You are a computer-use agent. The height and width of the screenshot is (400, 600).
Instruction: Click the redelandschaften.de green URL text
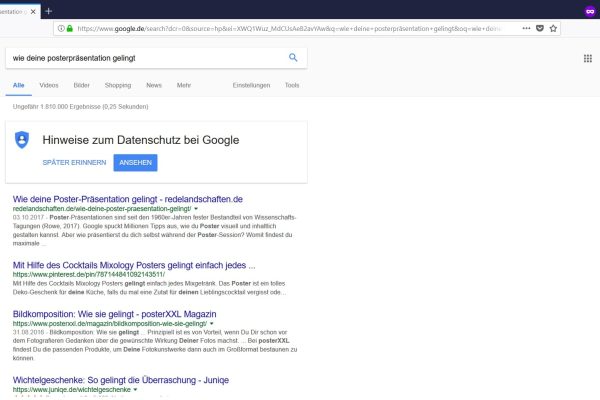pos(102,209)
